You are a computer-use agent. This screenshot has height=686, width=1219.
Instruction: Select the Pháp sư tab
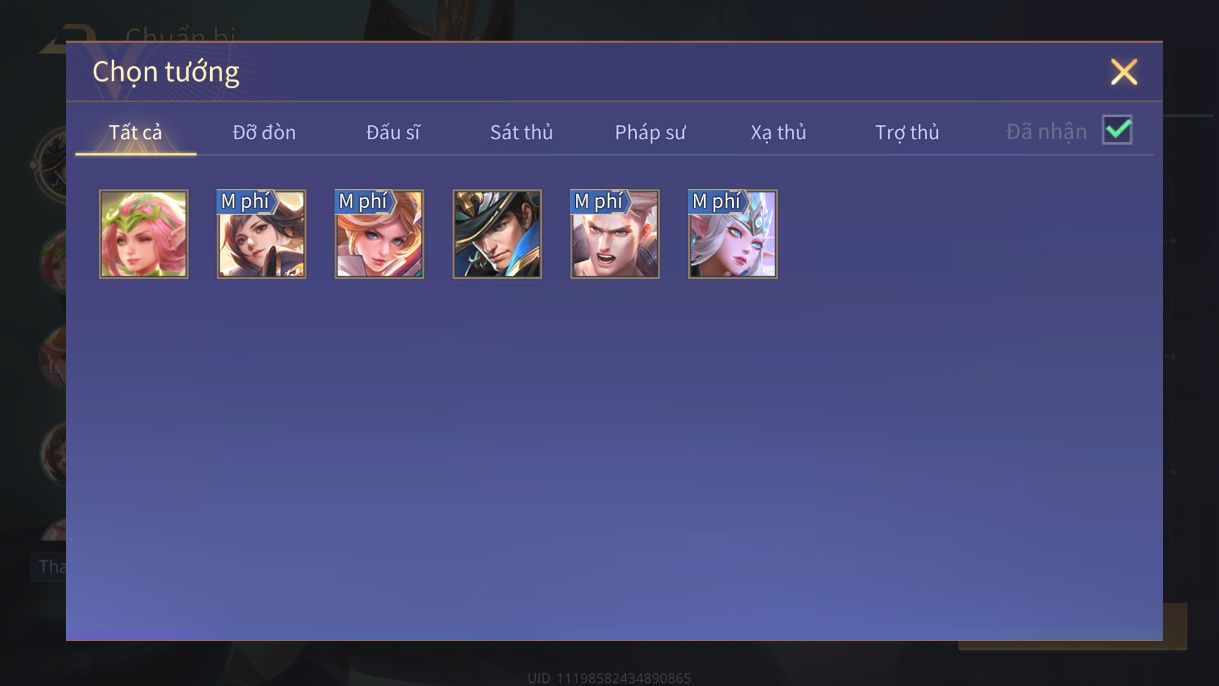(650, 132)
